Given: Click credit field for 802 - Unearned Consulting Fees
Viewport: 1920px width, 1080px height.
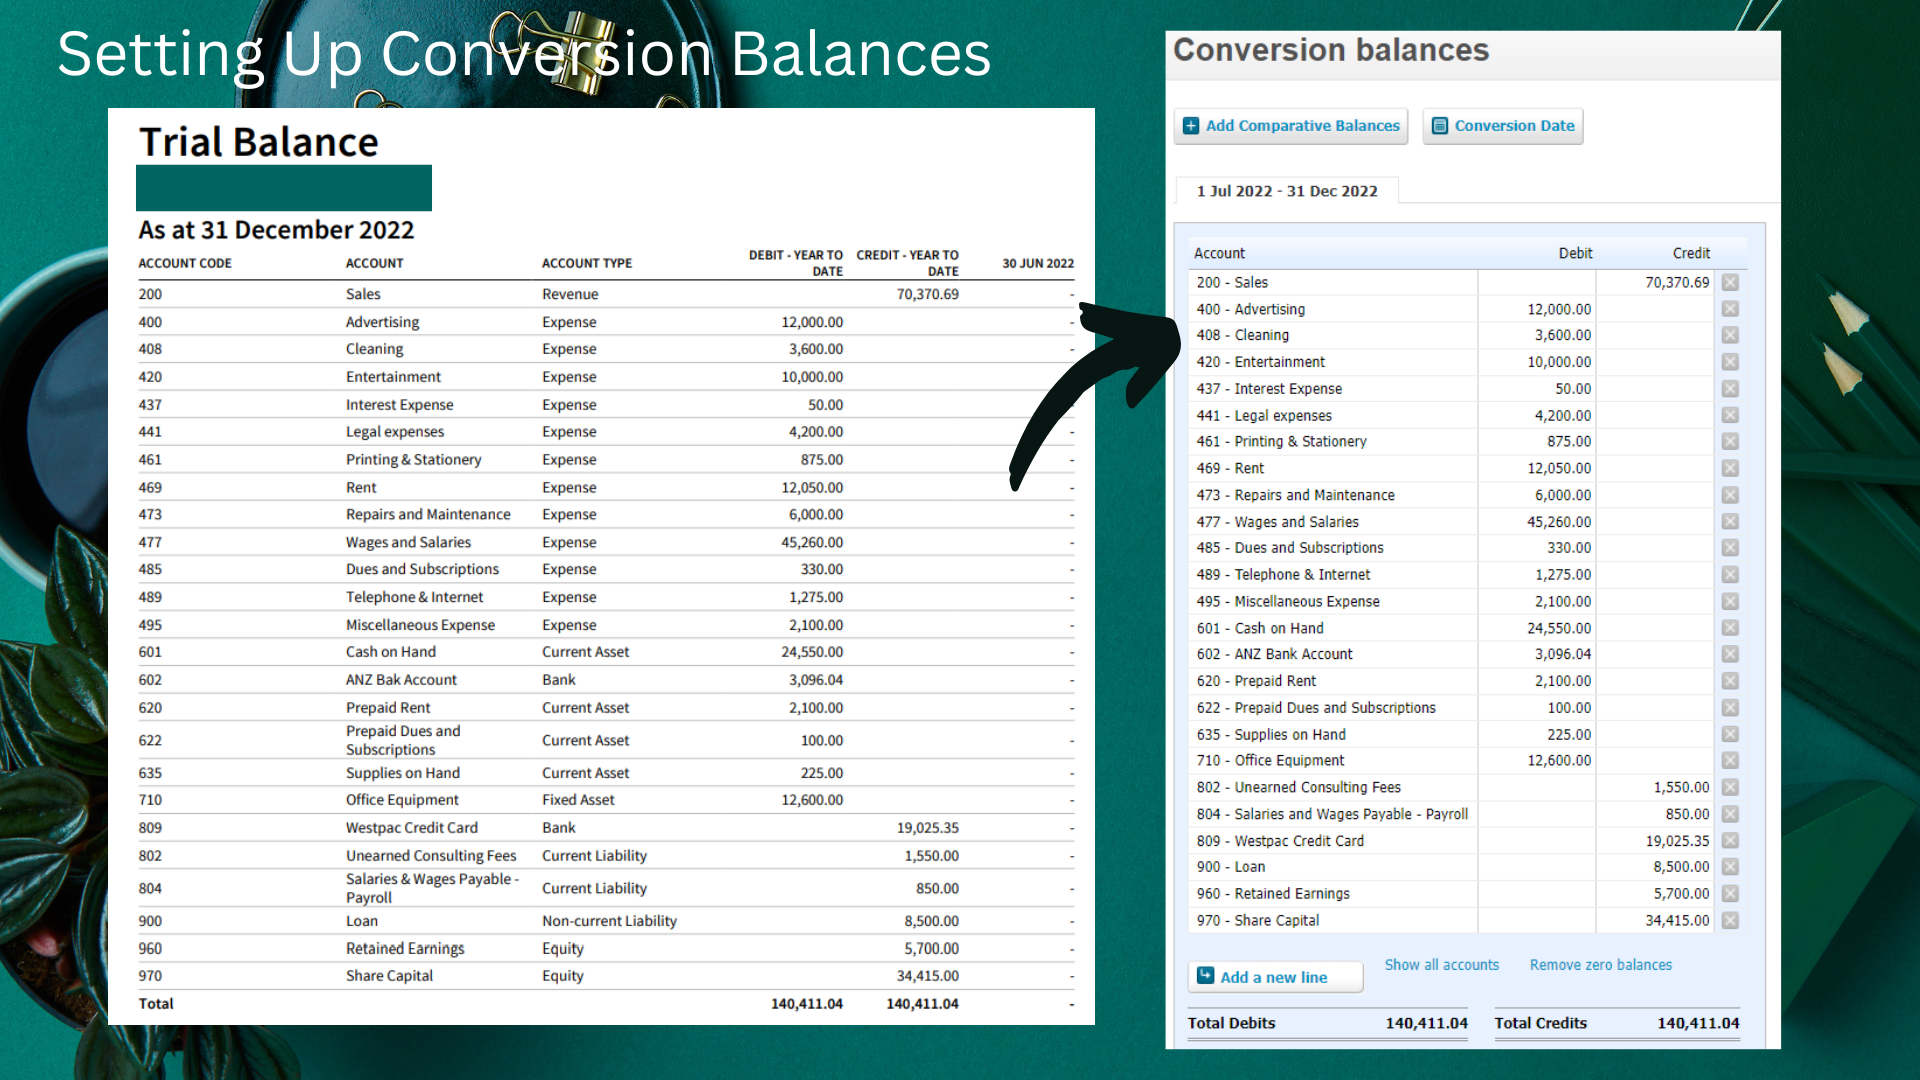Looking at the screenshot, I should (1655, 788).
